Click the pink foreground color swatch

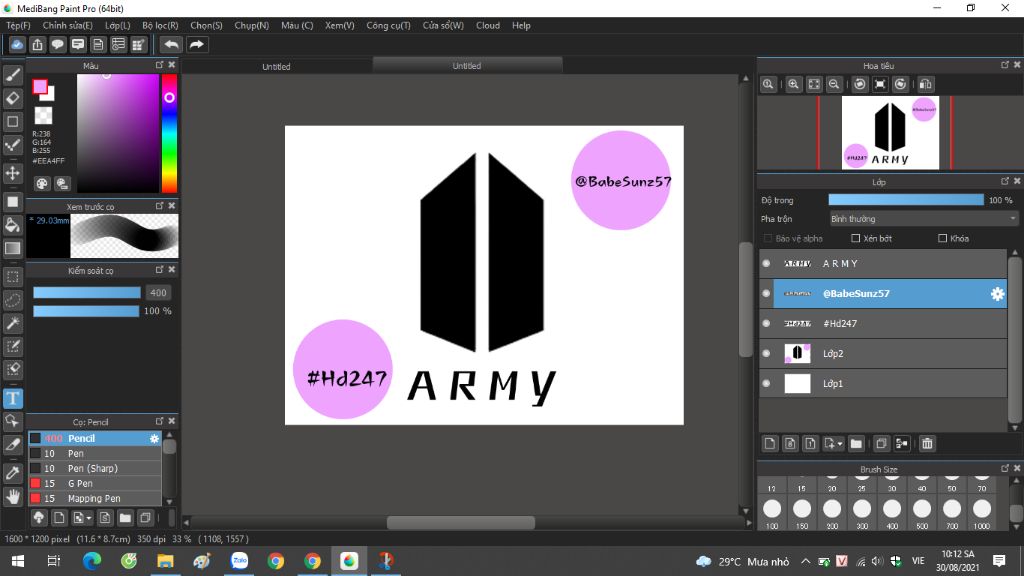40,86
